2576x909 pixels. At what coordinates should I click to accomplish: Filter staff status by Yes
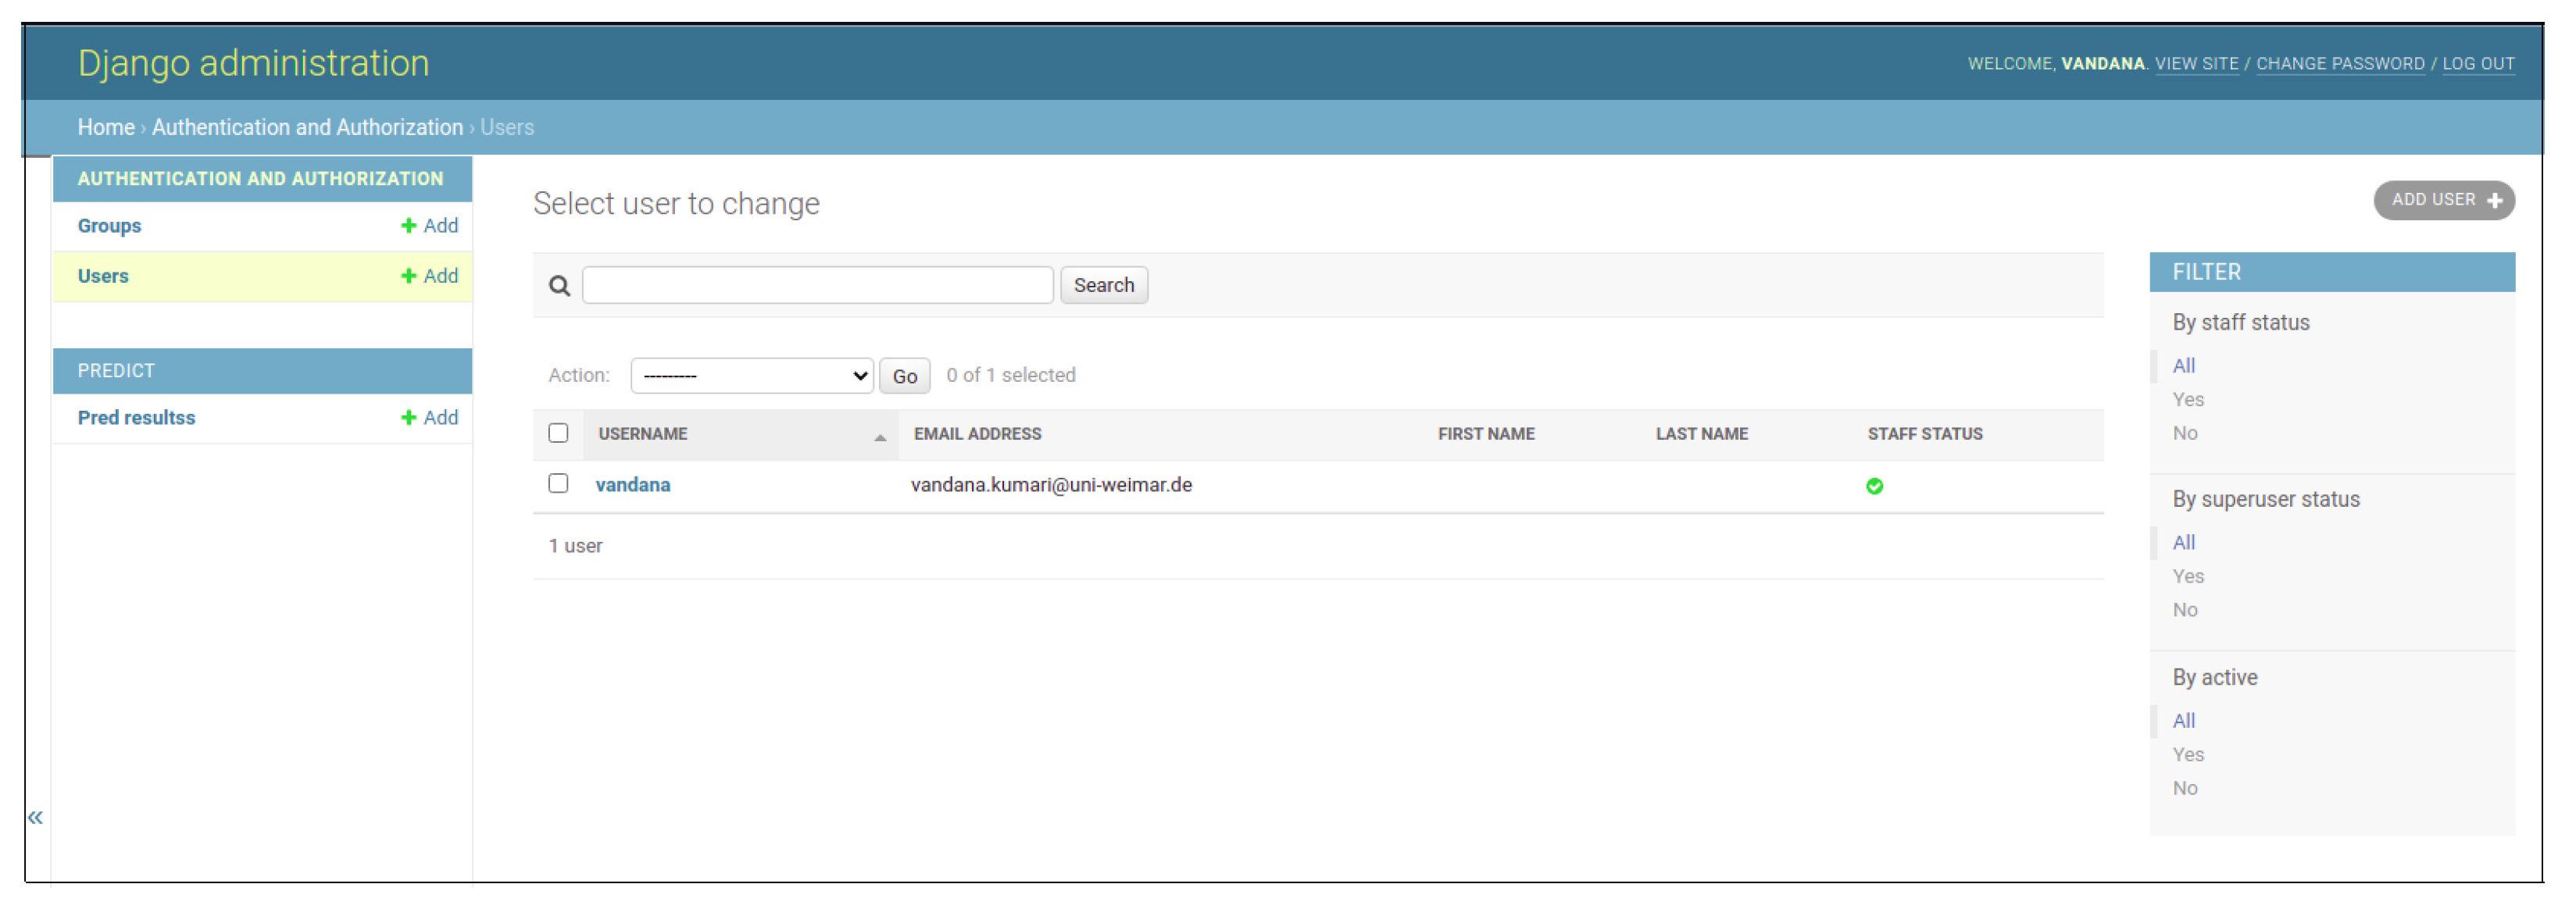pyautogui.click(x=2187, y=399)
